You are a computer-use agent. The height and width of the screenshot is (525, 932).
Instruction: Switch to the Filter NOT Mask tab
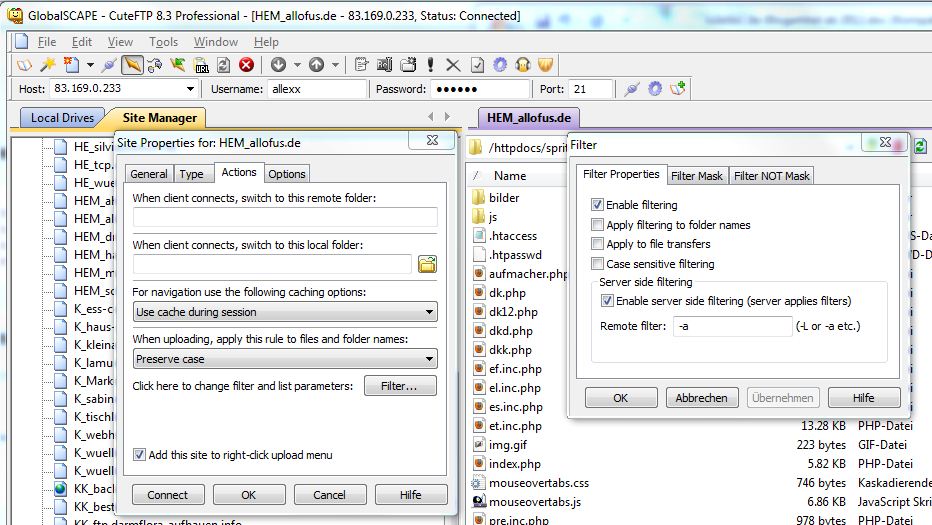772,175
